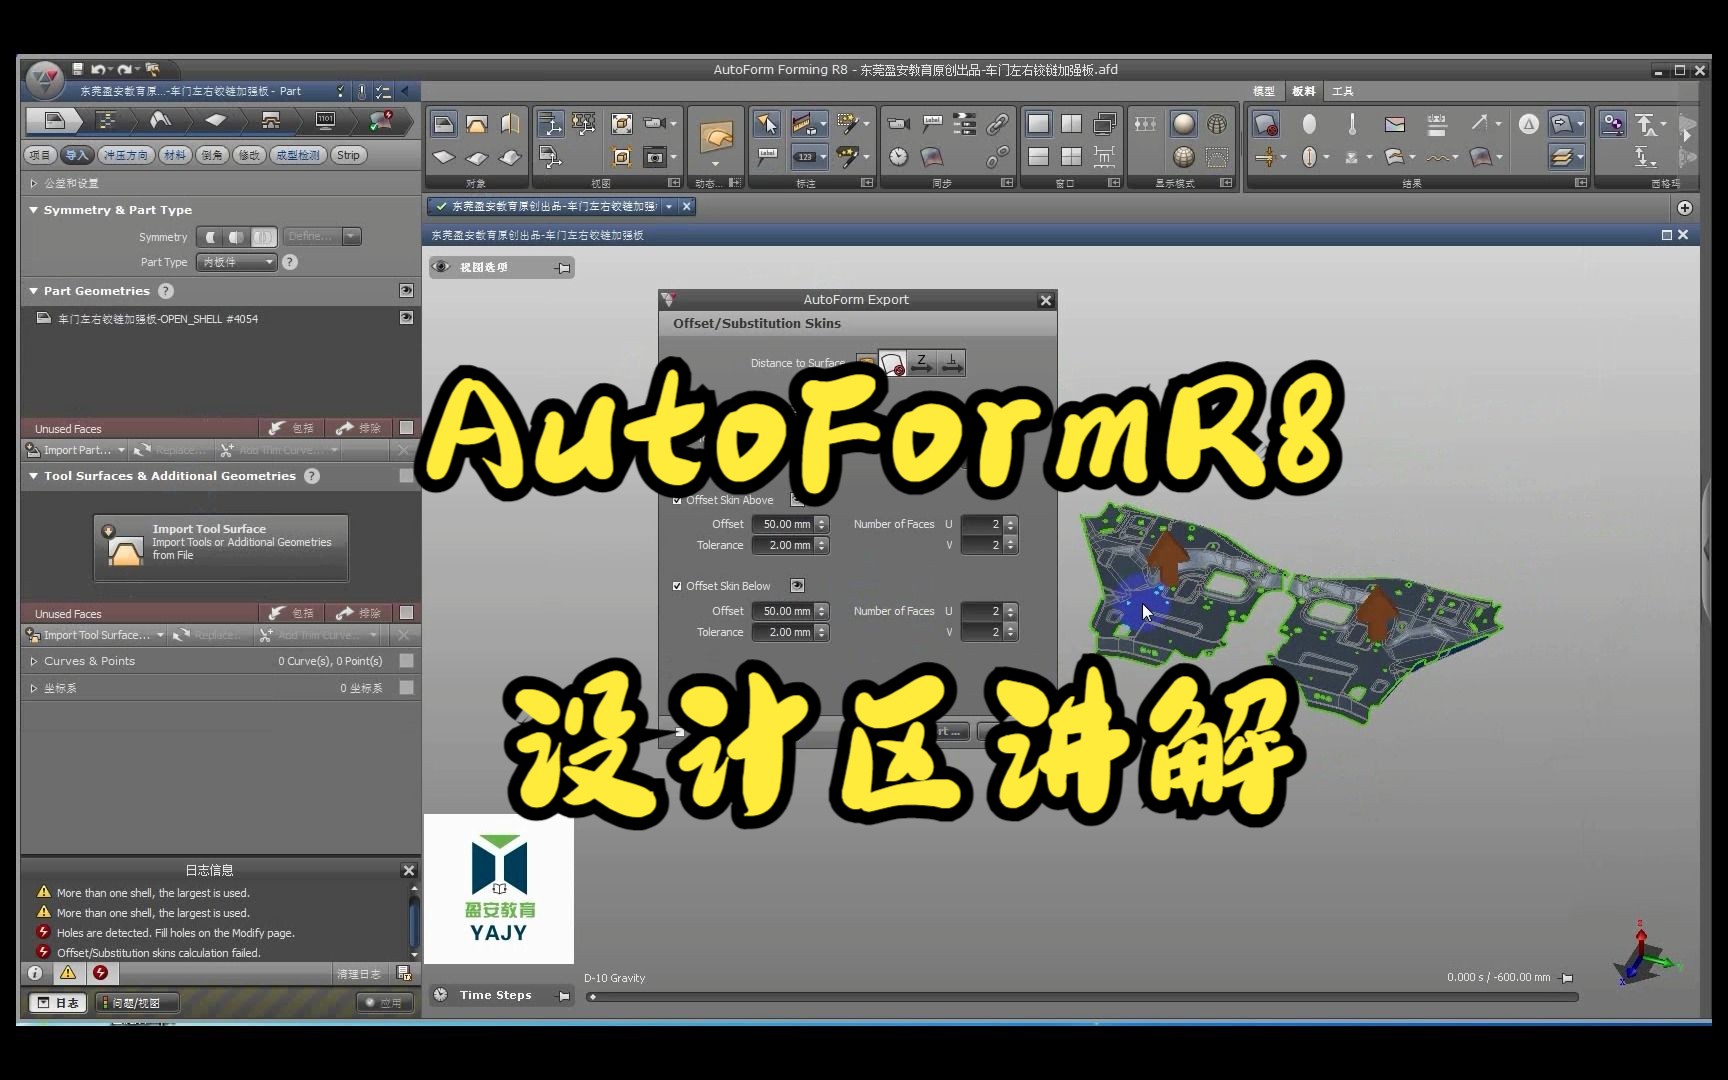Select the sphere display mode icon in 显示模式
The width and height of the screenshot is (1728, 1080).
click(1184, 123)
